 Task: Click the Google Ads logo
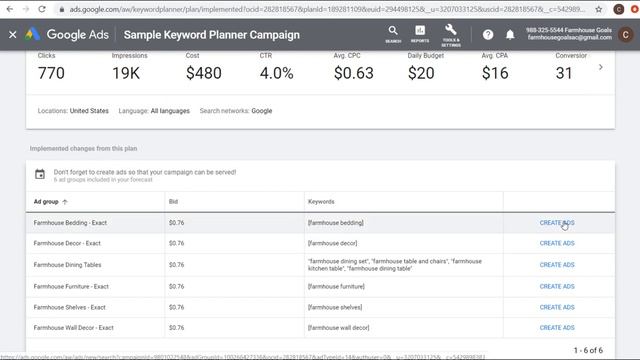(67, 35)
